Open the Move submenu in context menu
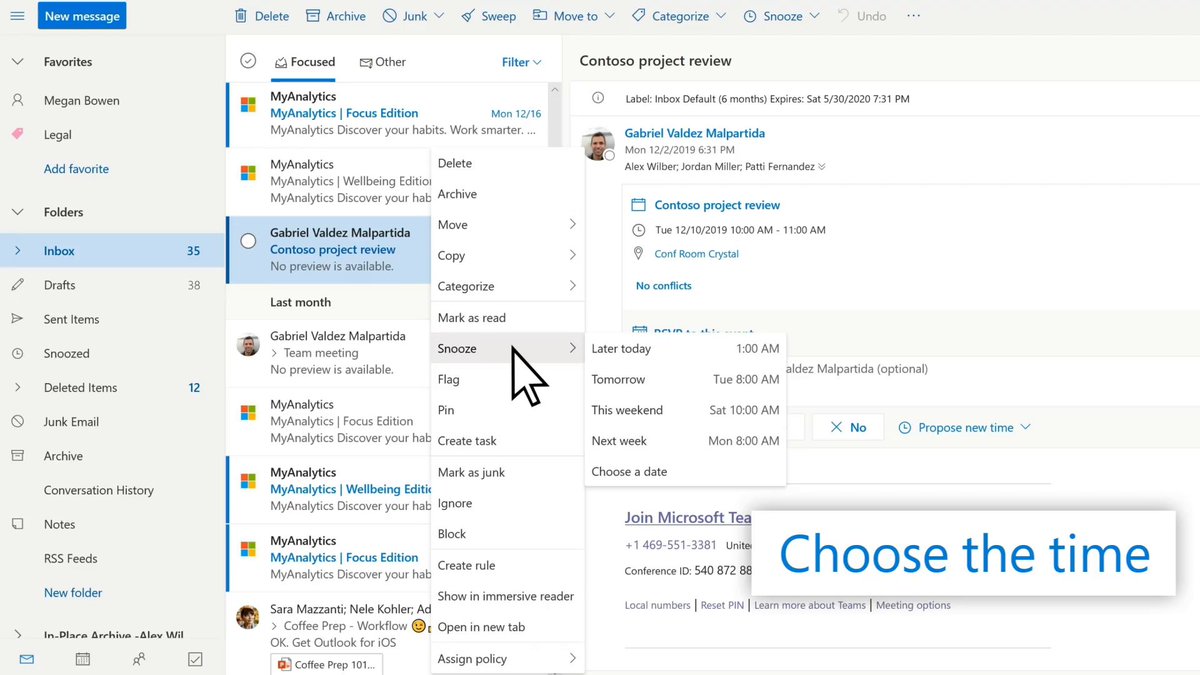This screenshot has width=1200, height=675. click(507, 225)
